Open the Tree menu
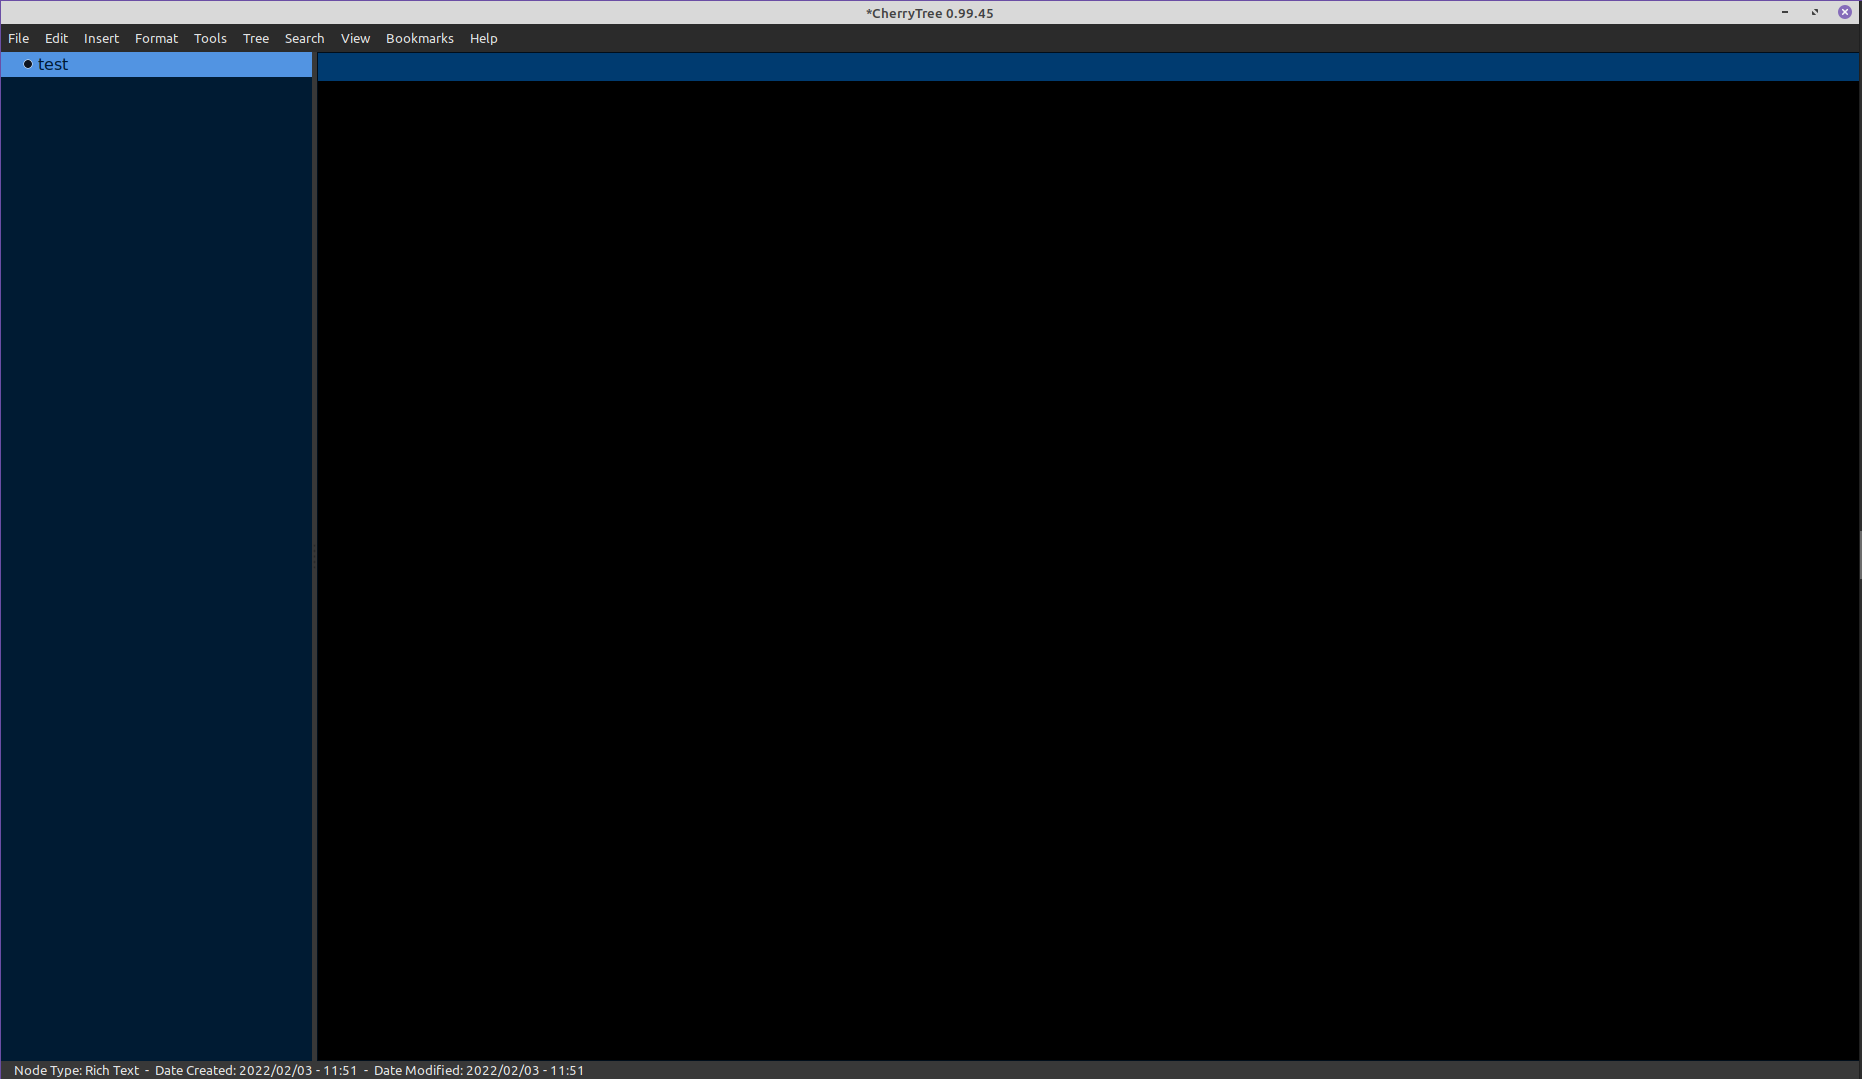This screenshot has width=1862, height=1079. [256, 38]
